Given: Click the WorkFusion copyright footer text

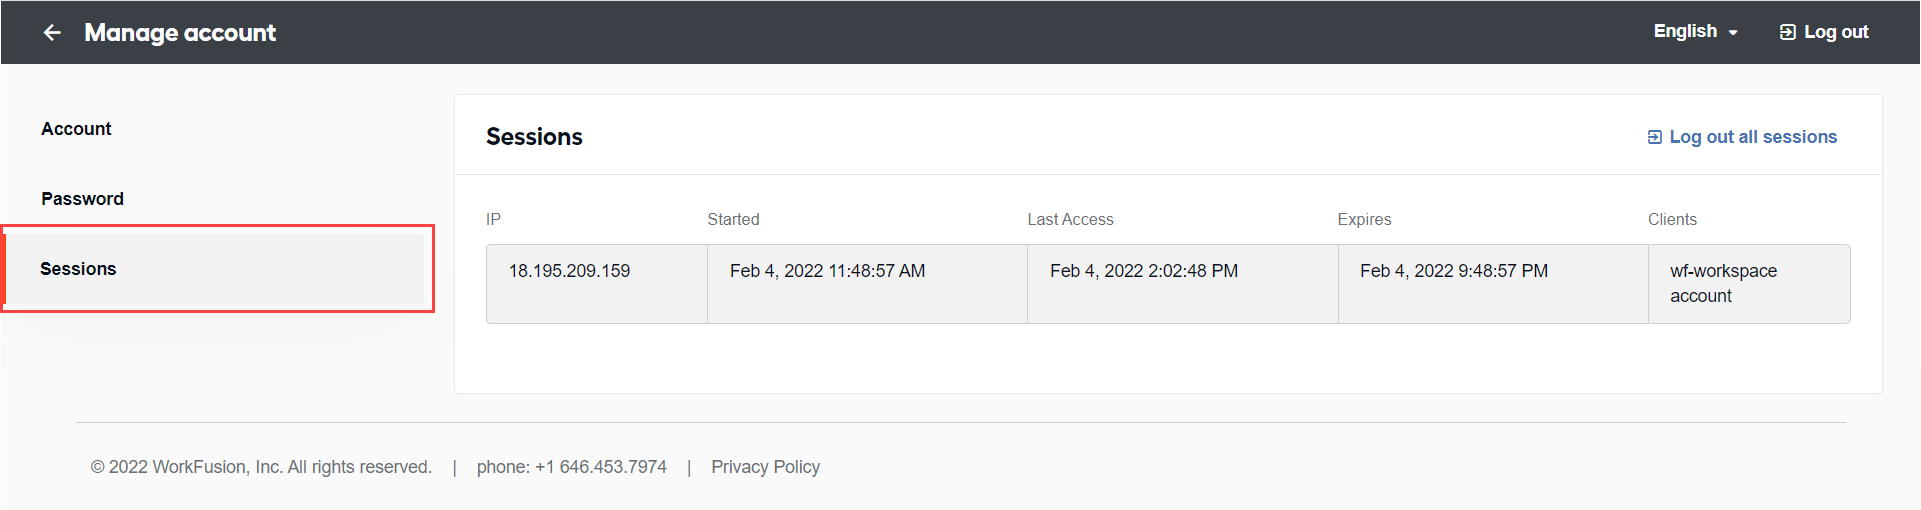Looking at the screenshot, I should click(x=261, y=467).
